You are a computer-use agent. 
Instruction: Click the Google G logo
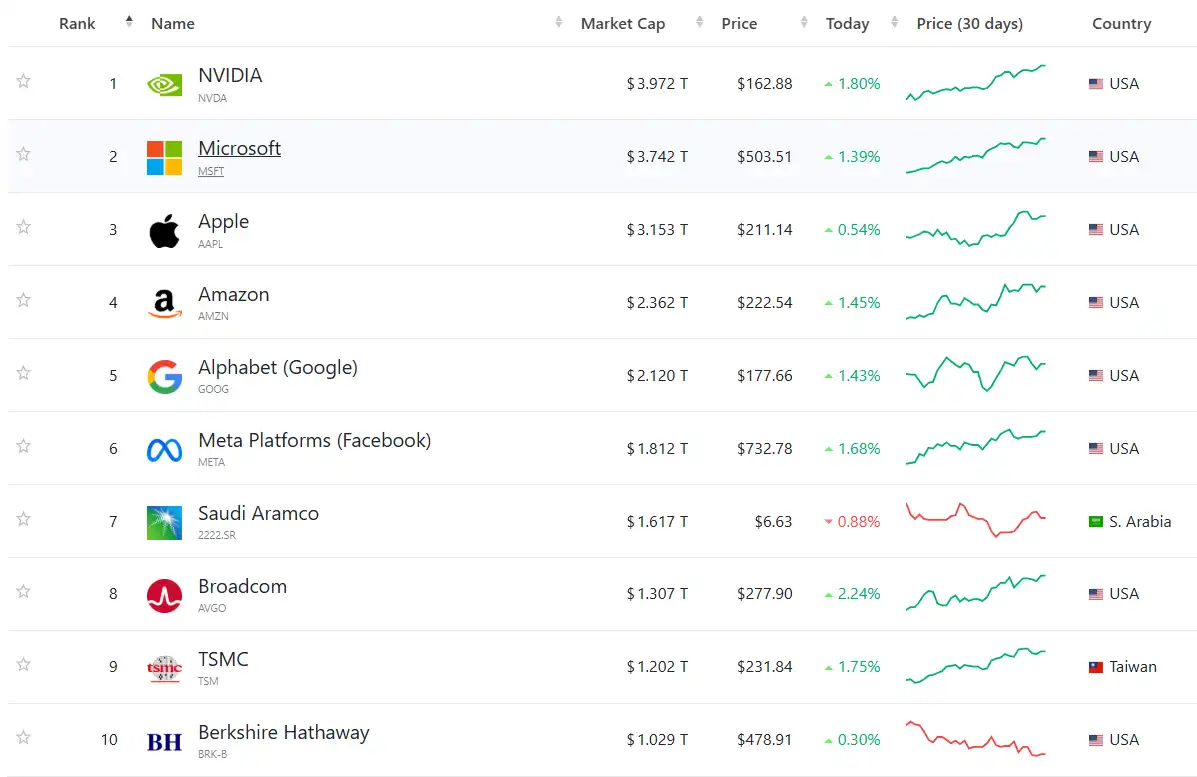[164, 376]
